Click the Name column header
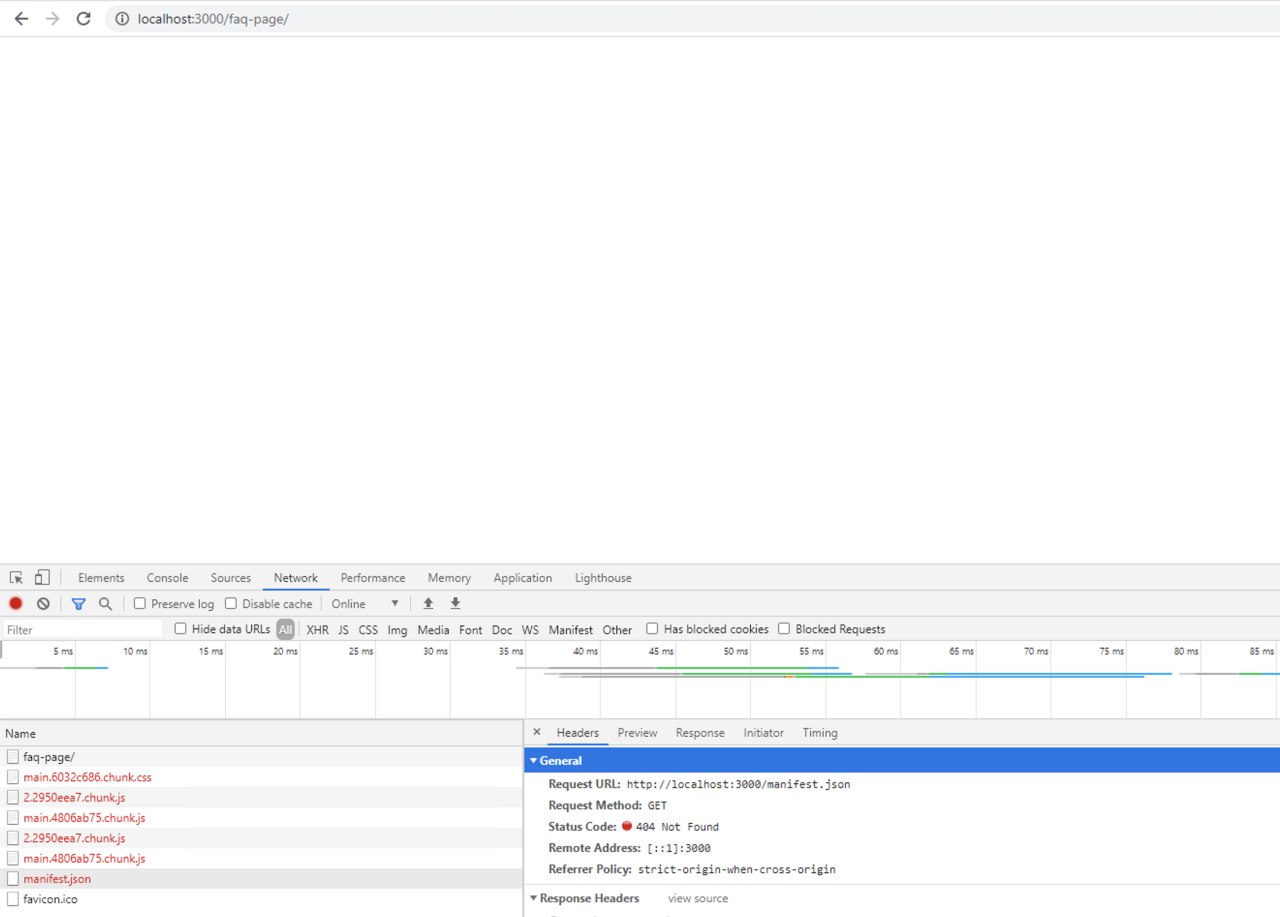1280x917 pixels. [260, 733]
